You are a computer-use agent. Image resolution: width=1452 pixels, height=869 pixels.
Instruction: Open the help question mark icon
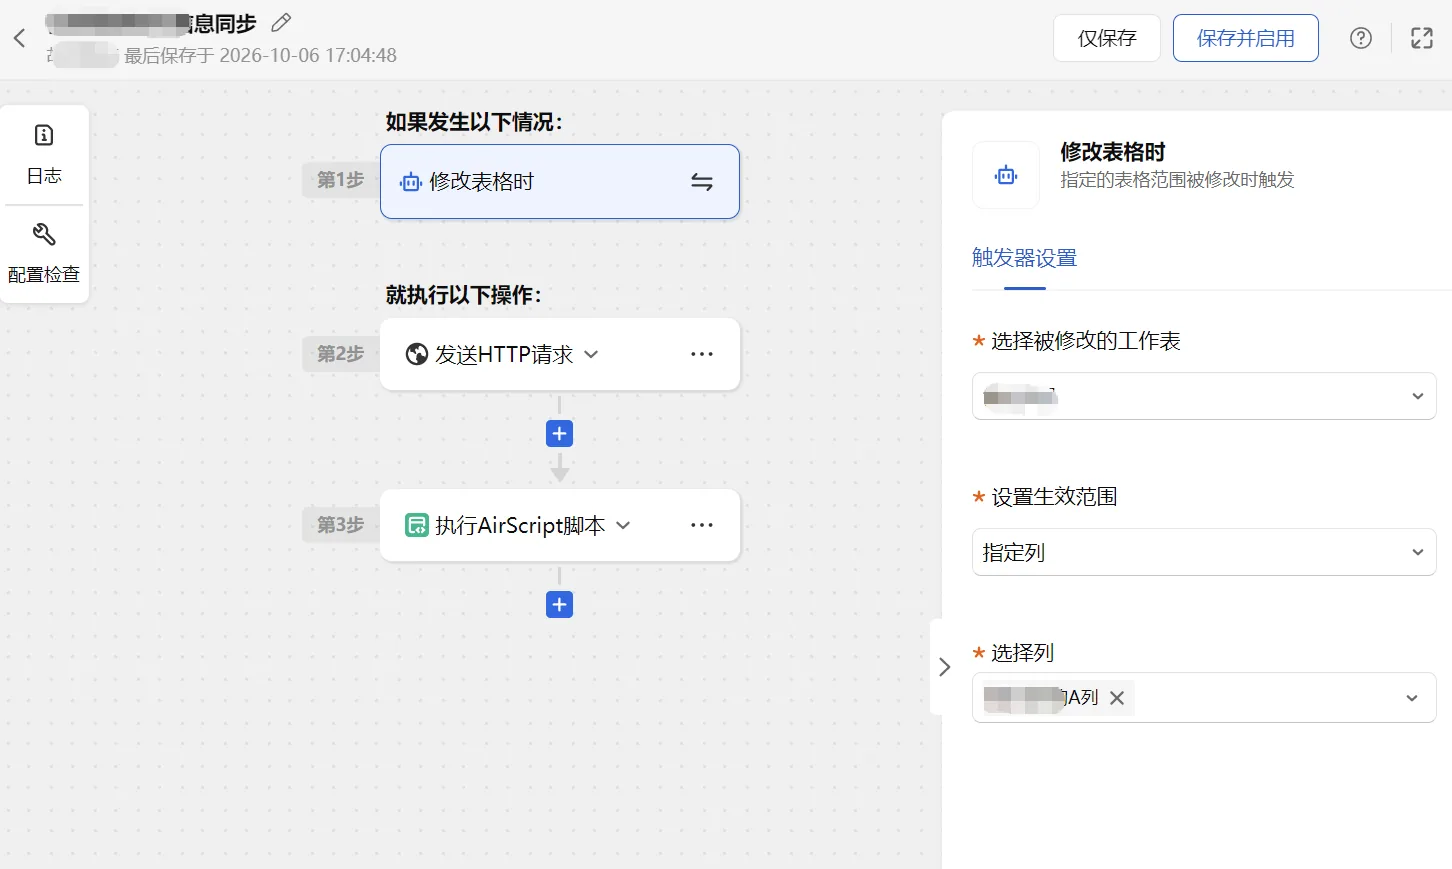pos(1361,38)
